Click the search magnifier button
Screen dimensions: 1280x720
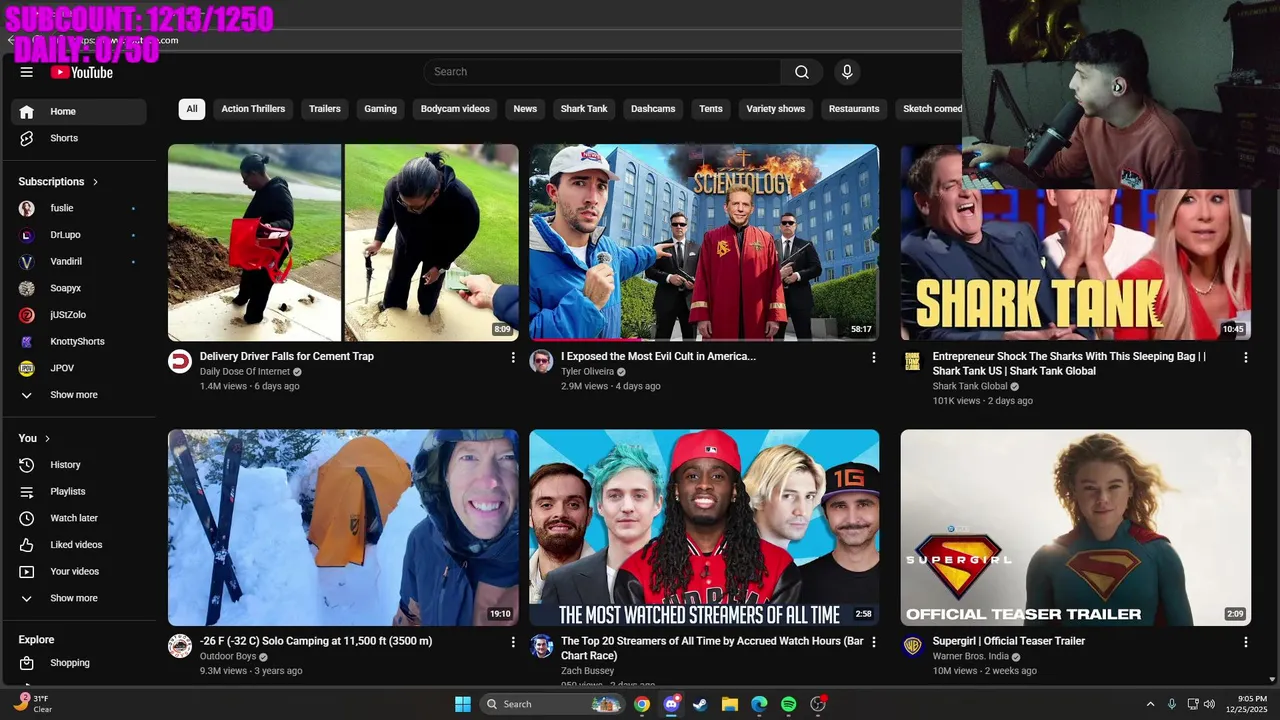point(802,72)
